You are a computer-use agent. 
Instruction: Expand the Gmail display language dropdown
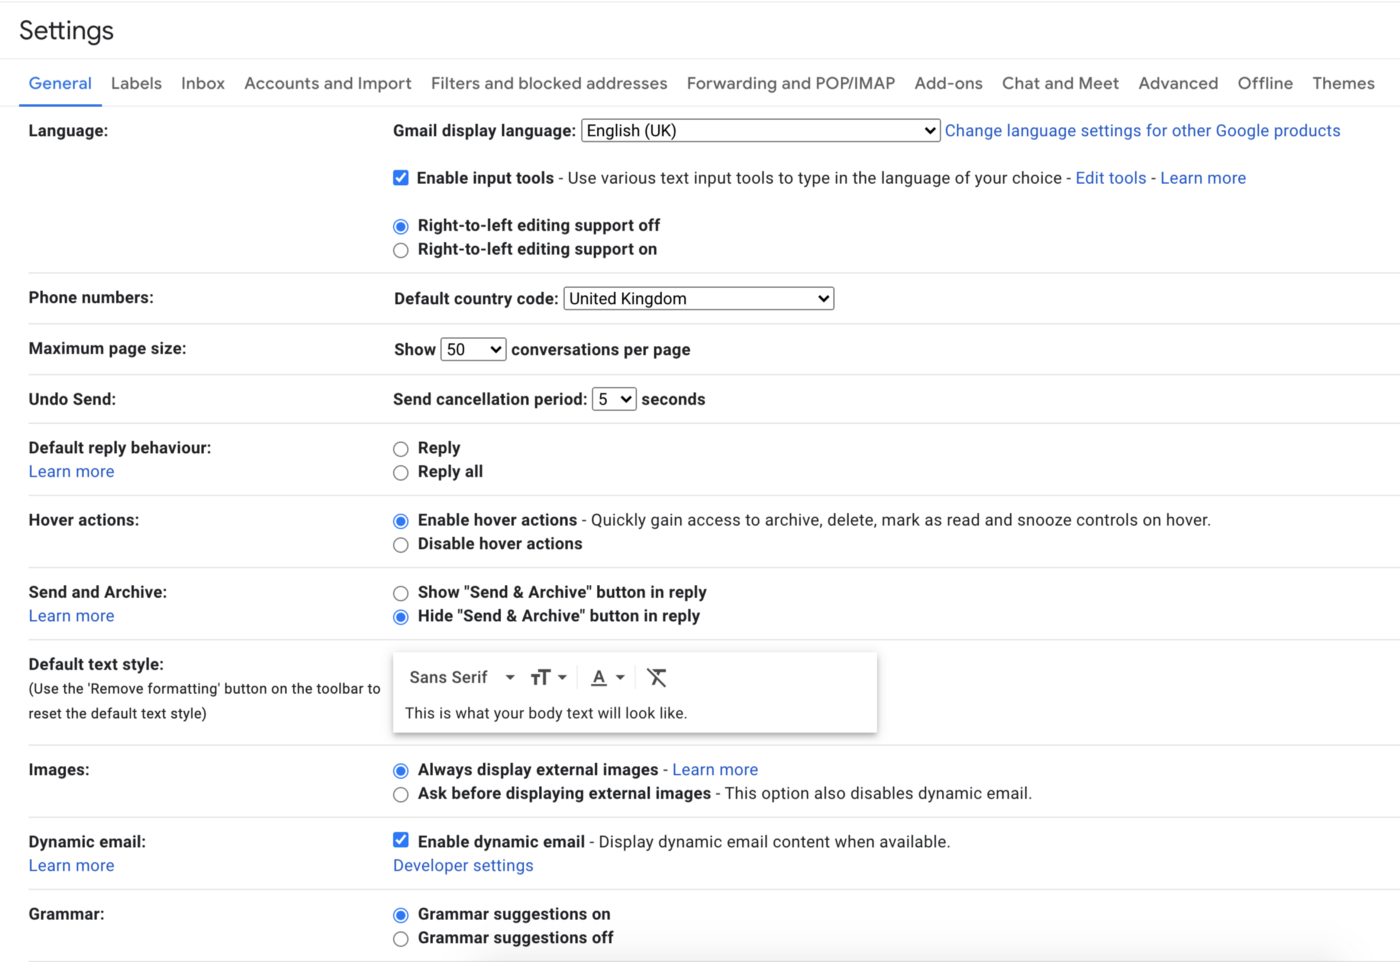click(760, 131)
